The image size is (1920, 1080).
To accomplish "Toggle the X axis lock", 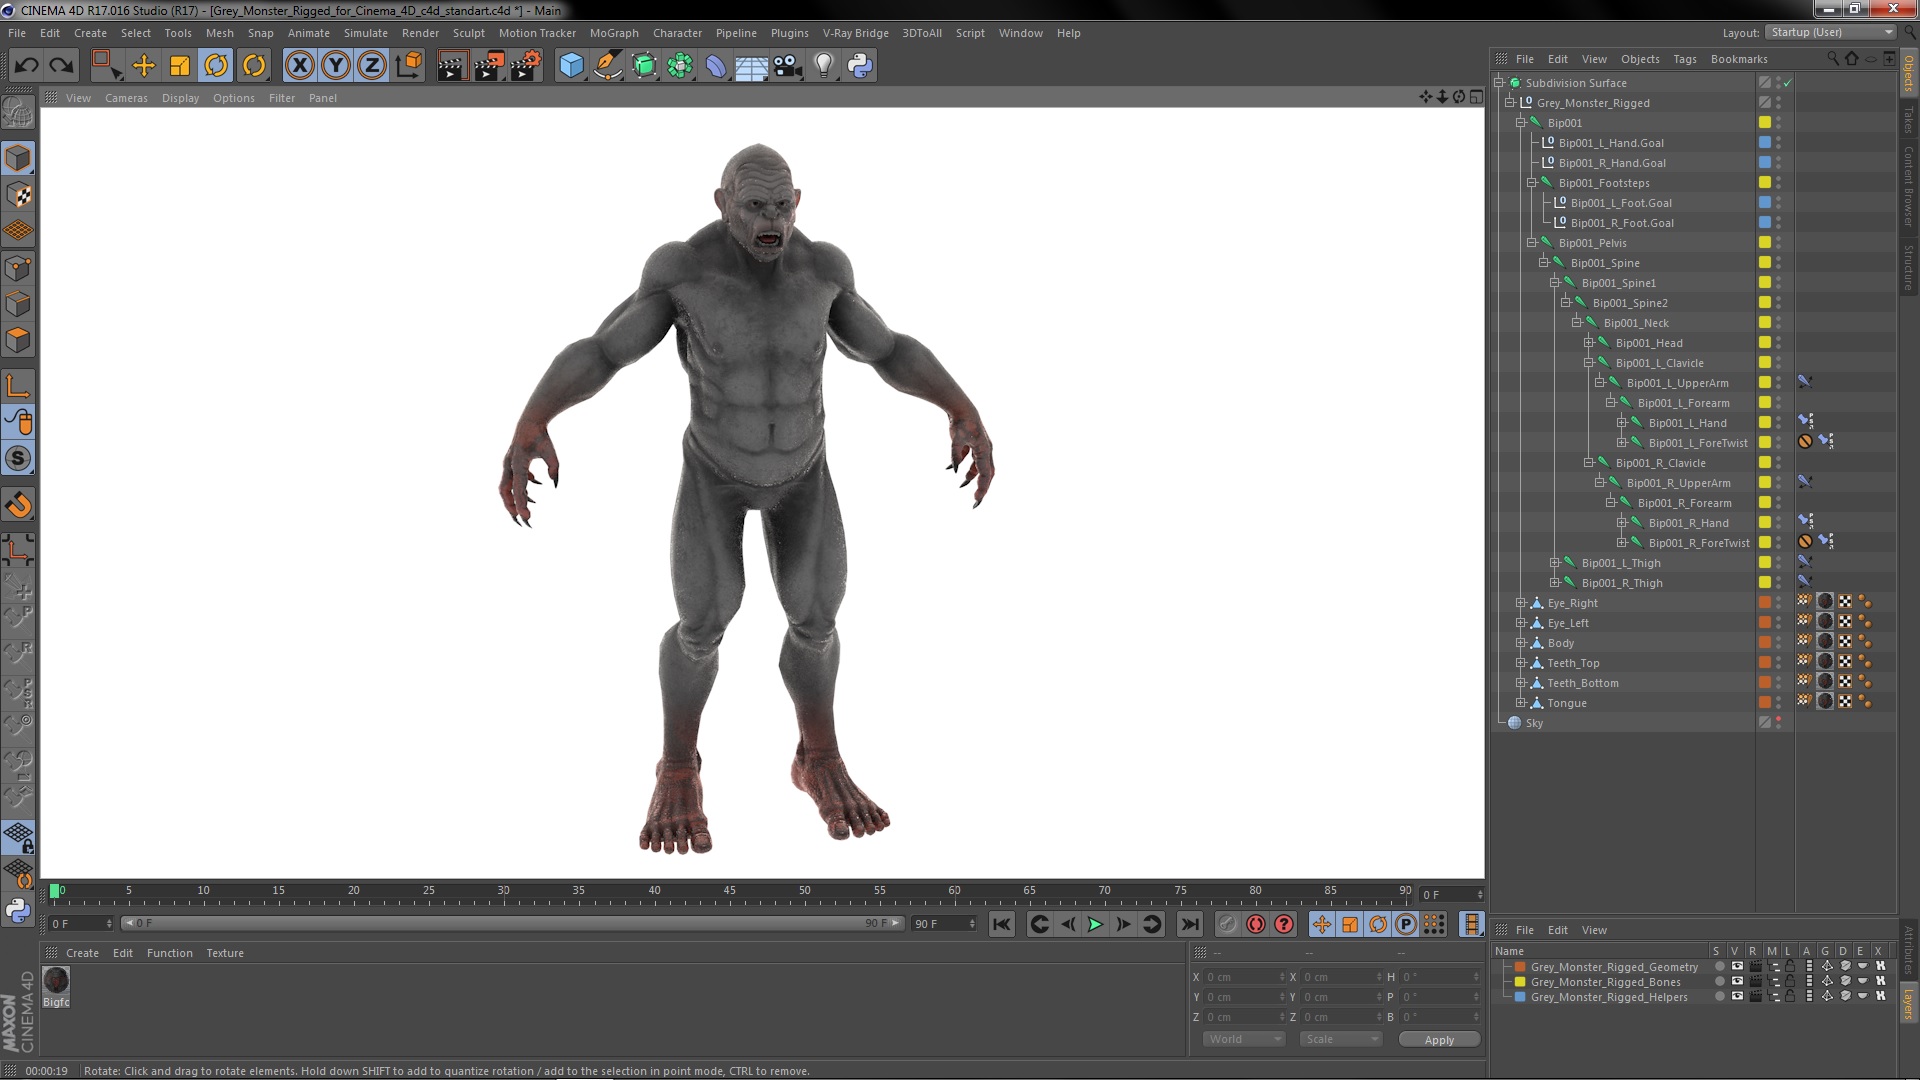I will click(x=299, y=66).
